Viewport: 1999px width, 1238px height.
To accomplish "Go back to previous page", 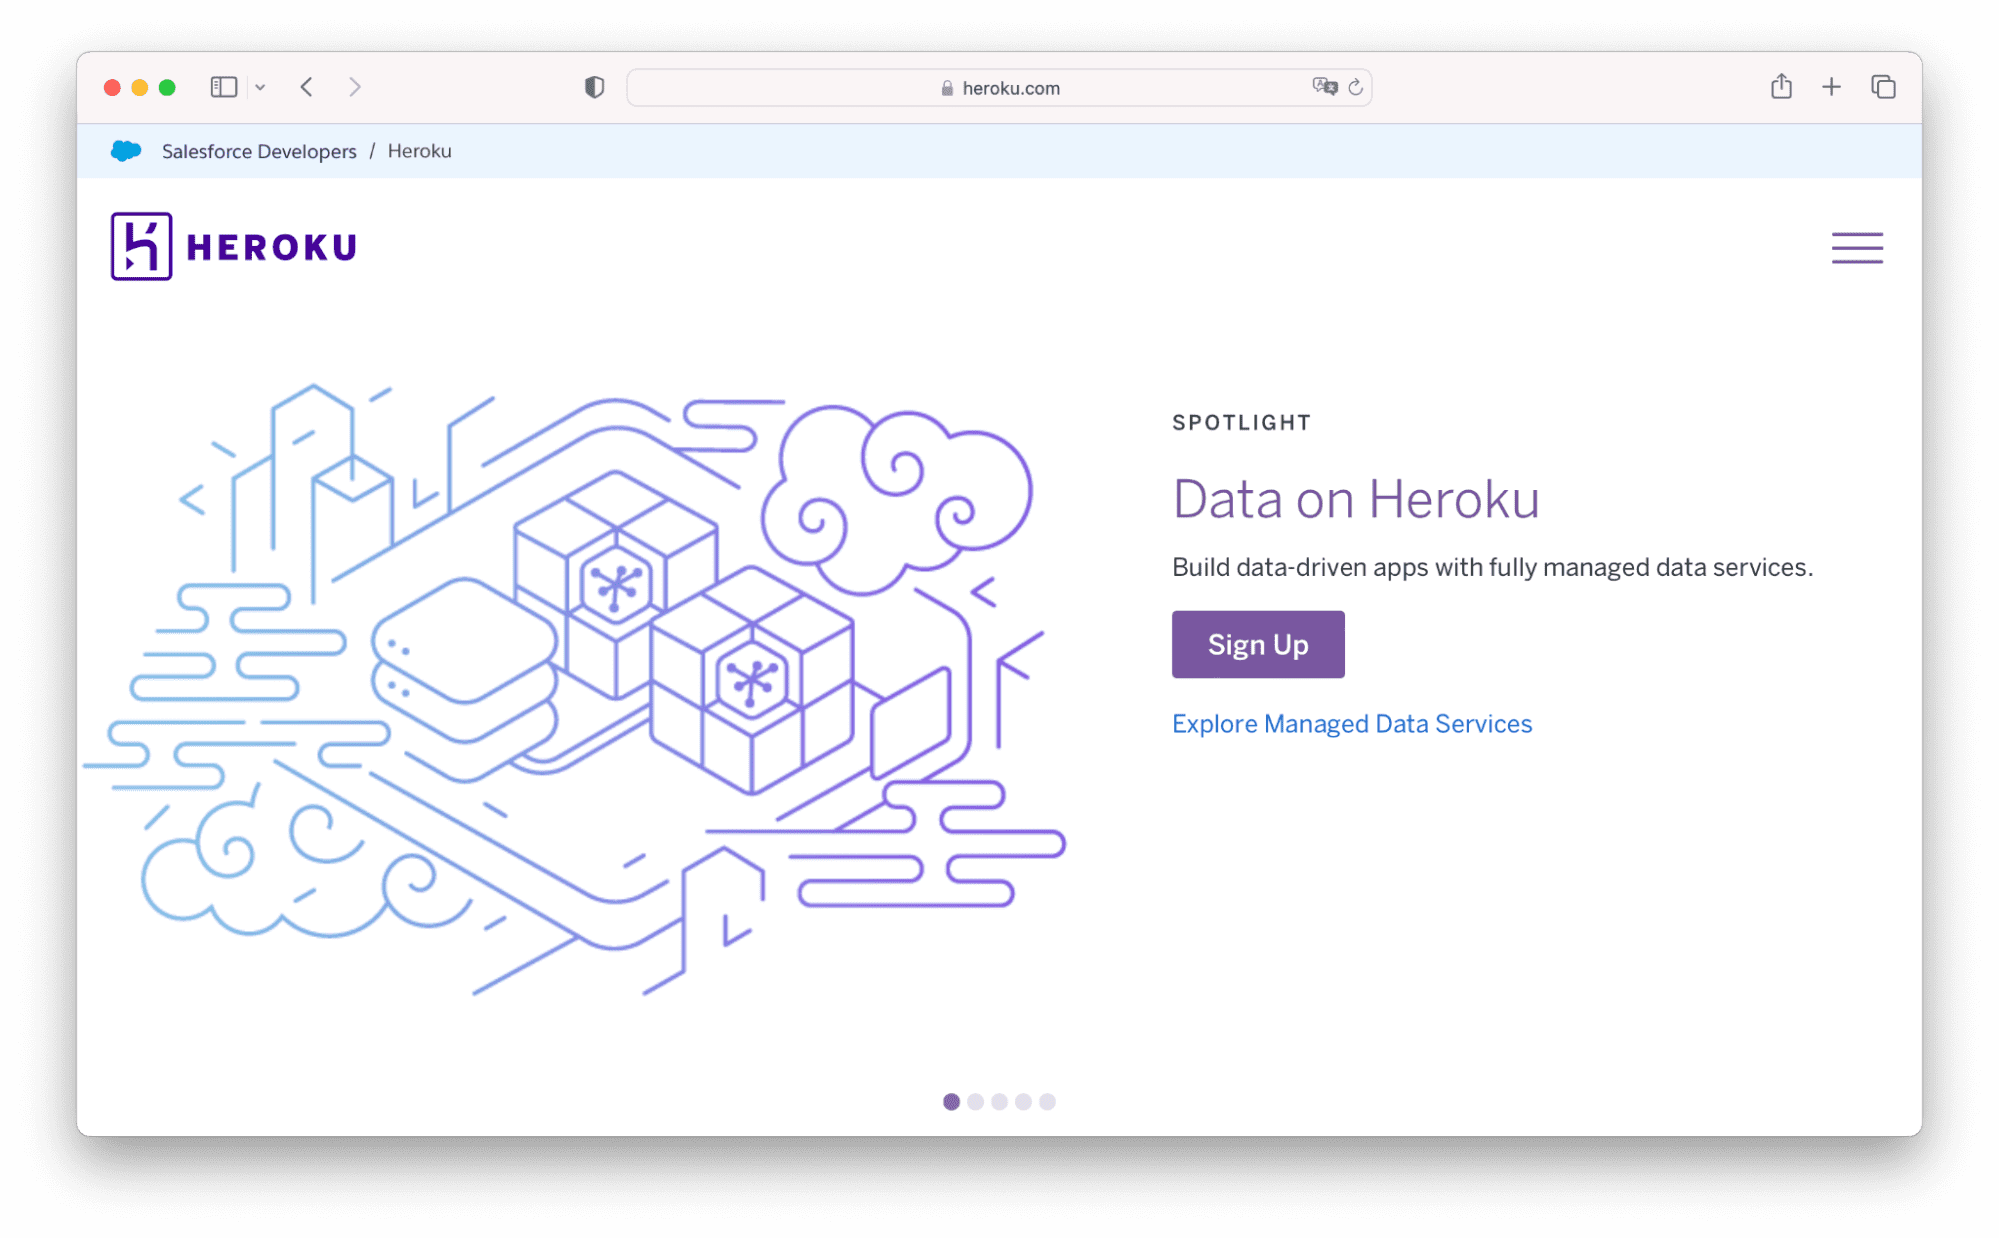I will coord(307,87).
